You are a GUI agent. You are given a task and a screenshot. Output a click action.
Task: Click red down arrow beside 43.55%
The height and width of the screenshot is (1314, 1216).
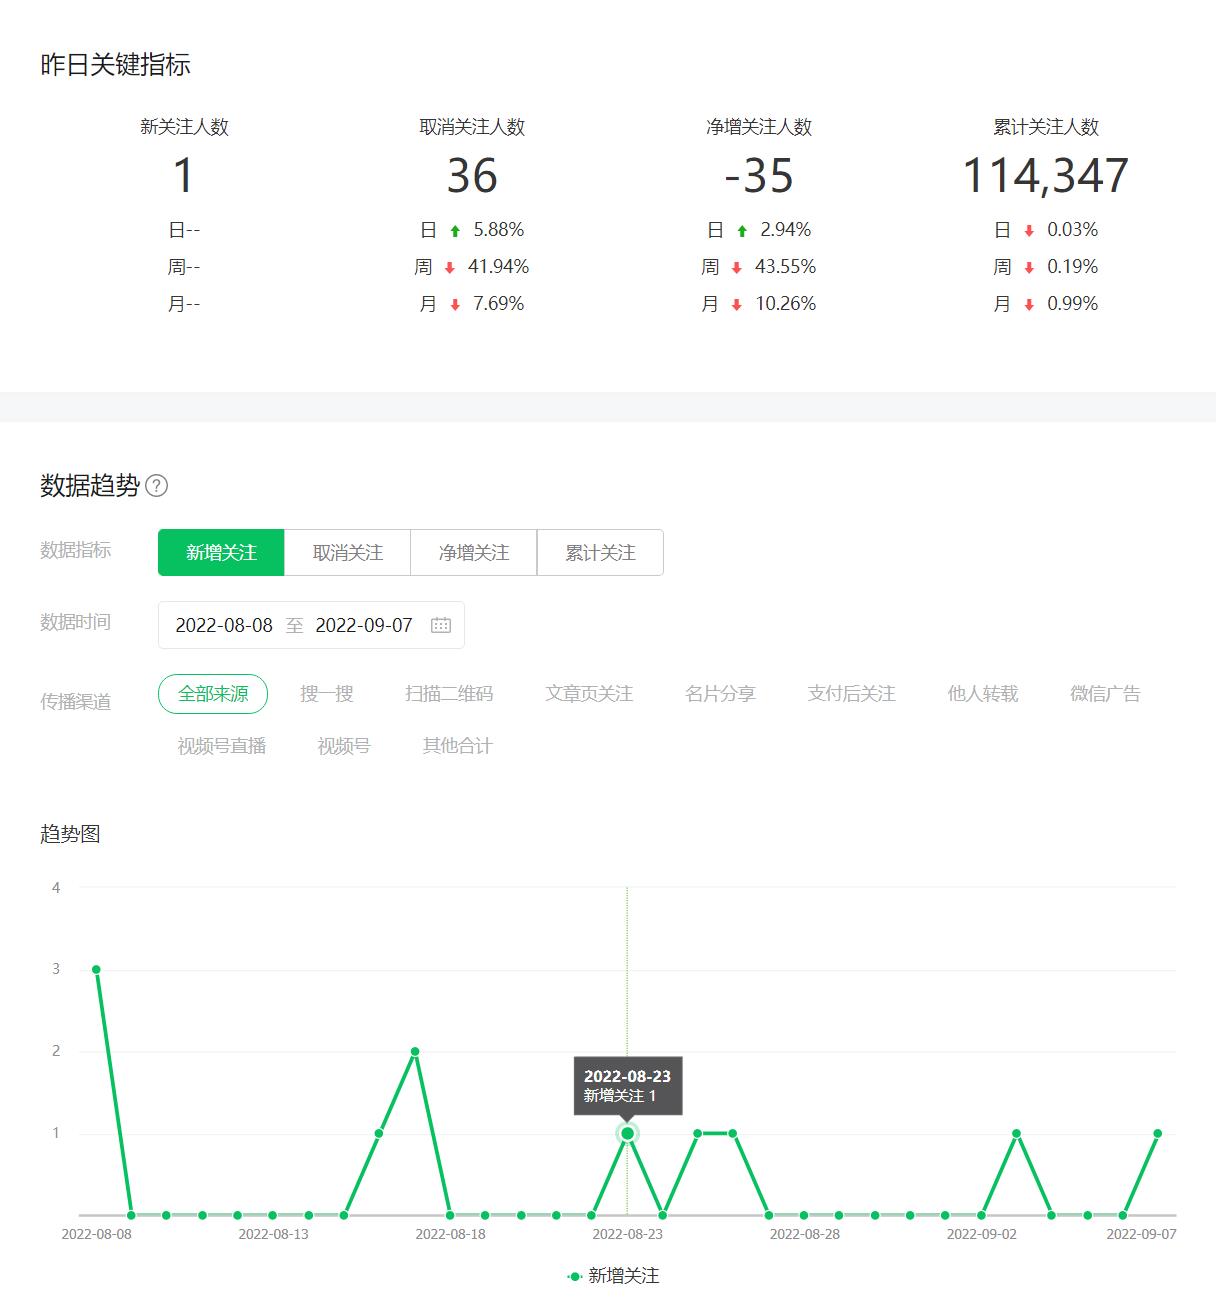[x=737, y=268]
